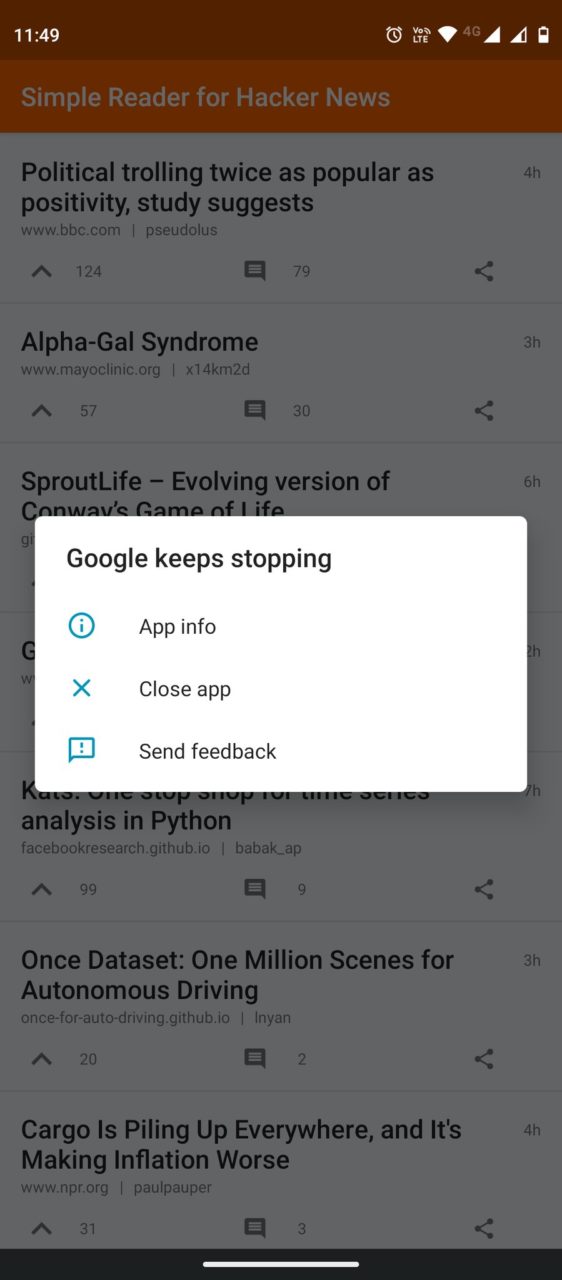Upvote the Political trolling story
The image size is (562, 1280).
[x=41, y=271]
